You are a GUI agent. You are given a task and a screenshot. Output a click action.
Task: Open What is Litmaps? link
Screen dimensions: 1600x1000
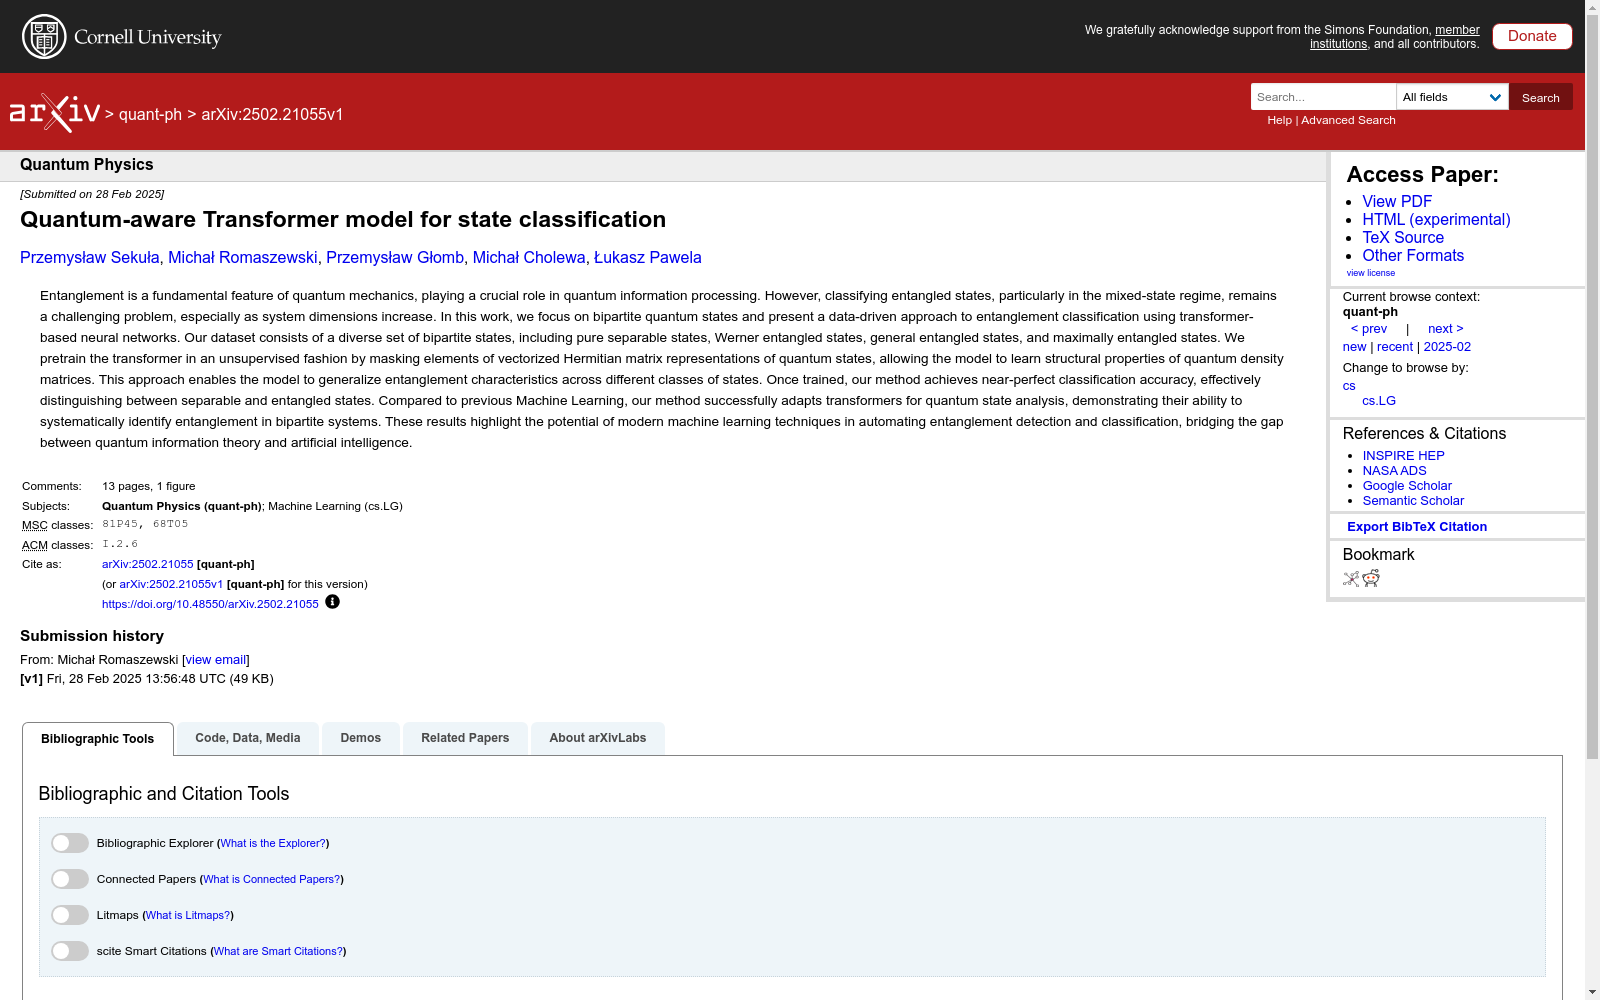pyautogui.click(x=188, y=916)
